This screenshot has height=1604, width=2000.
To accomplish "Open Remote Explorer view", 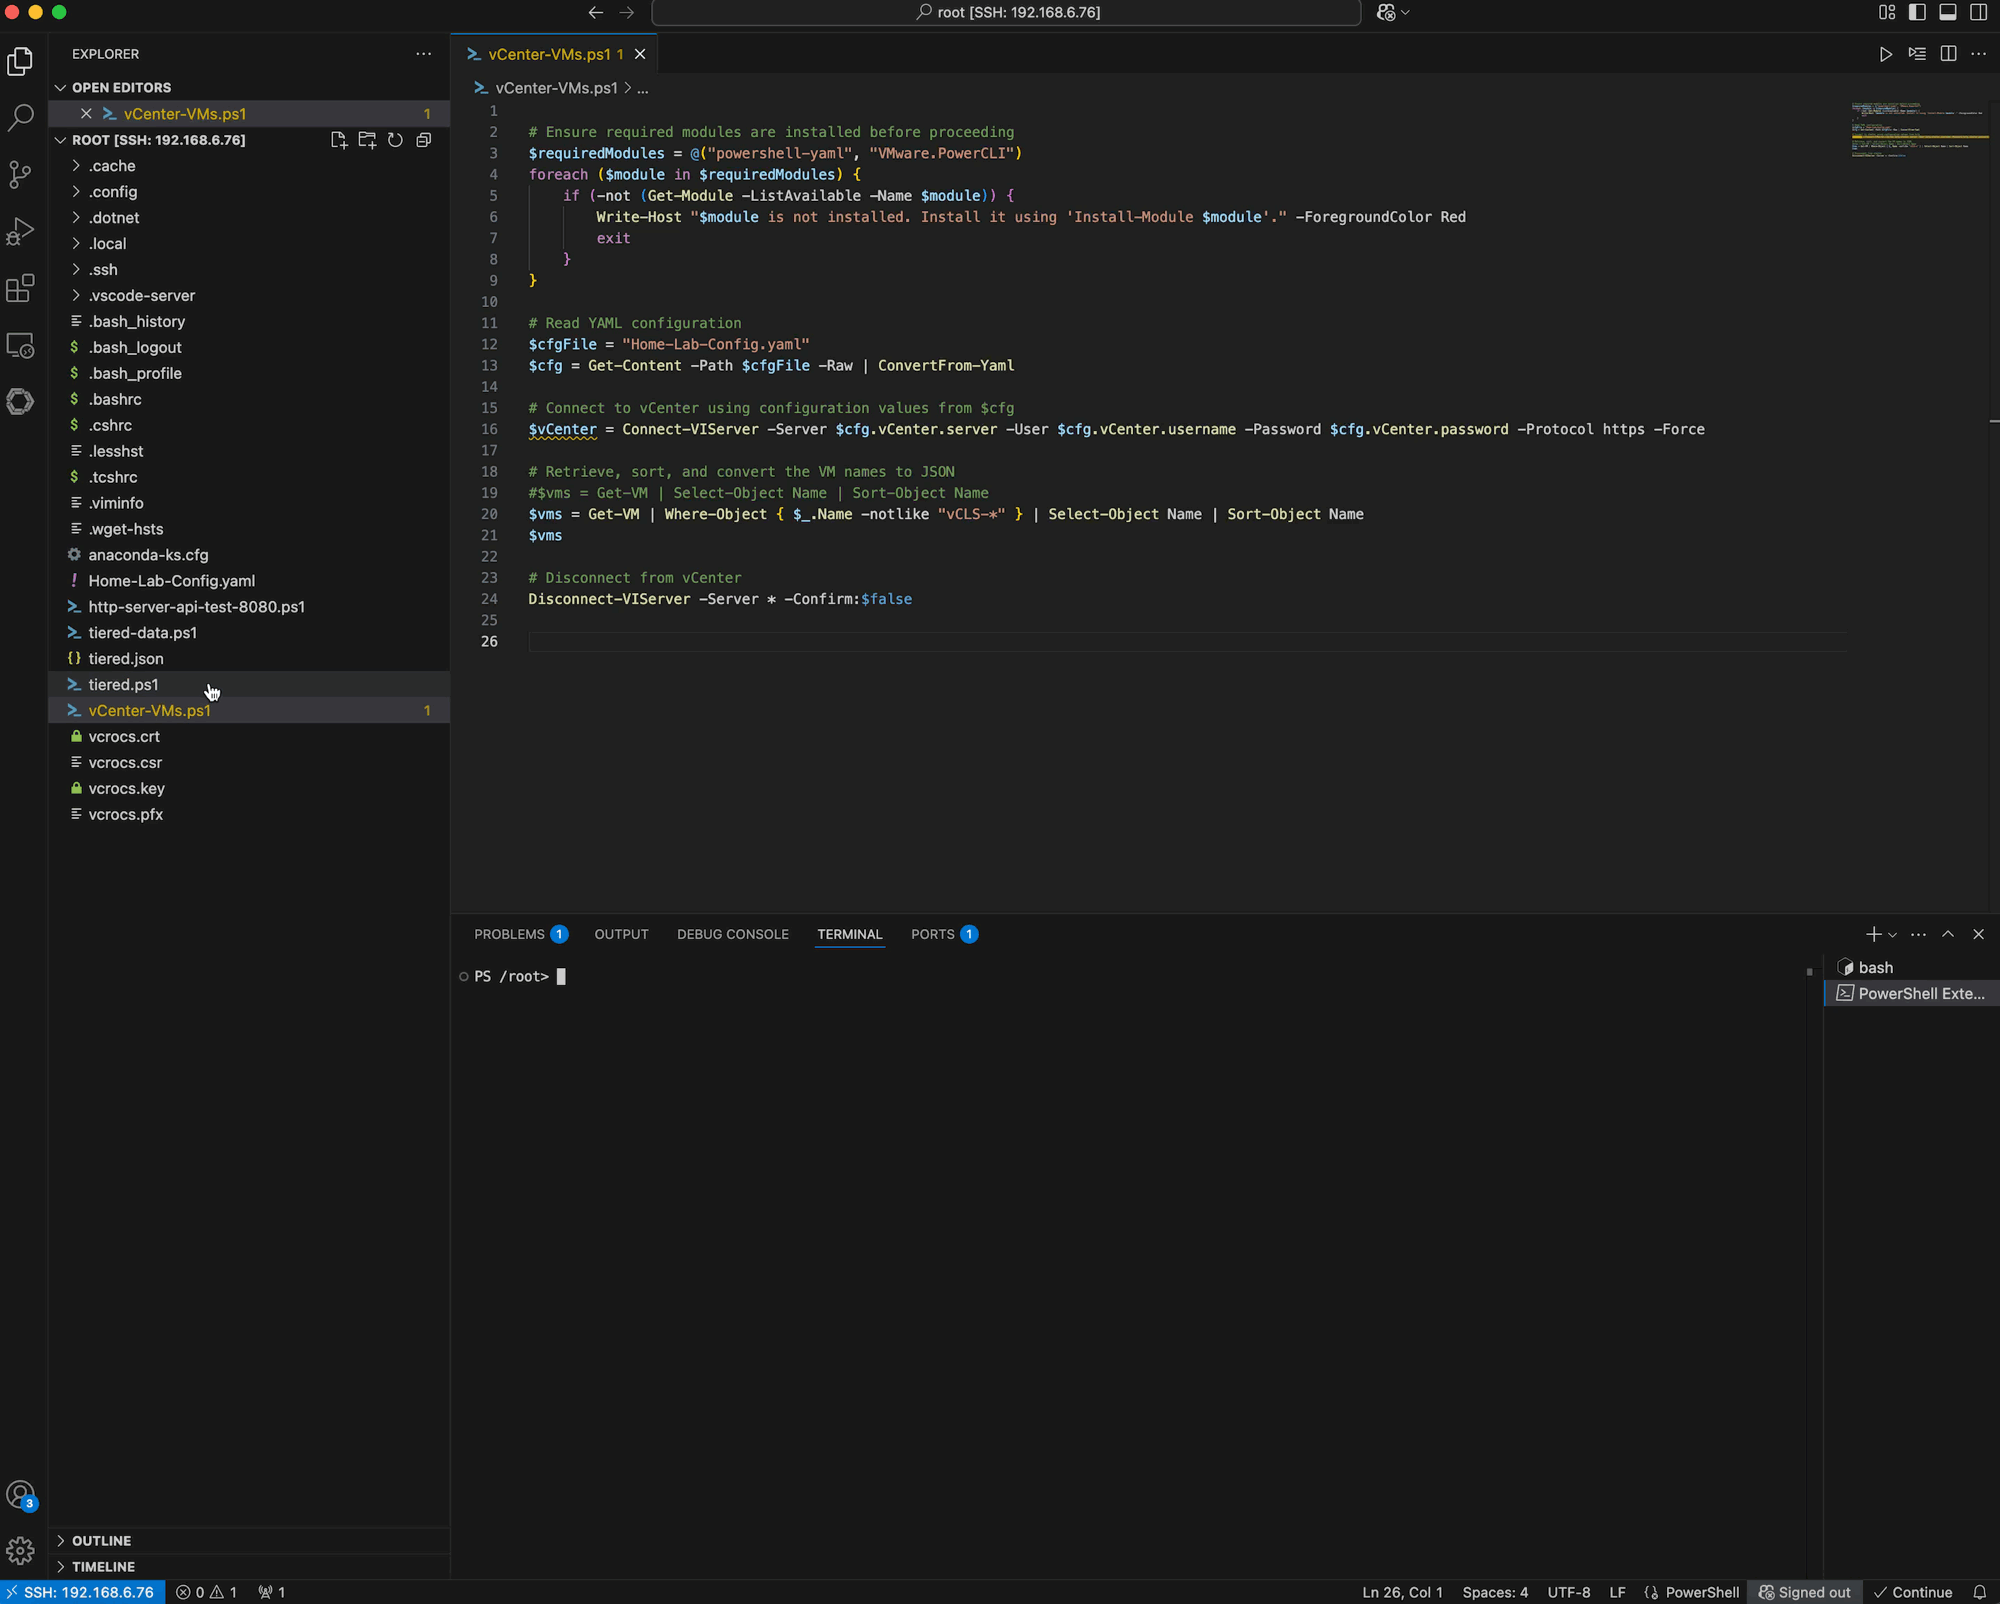I will (20, 346).
